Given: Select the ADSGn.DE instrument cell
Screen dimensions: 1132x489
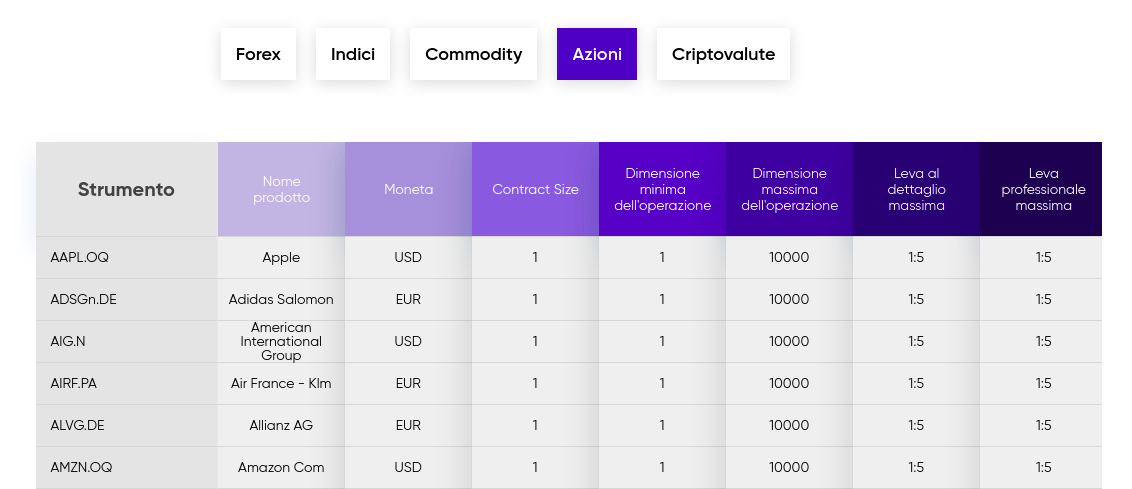Looking at the screenshot, I should pos(84,299).
